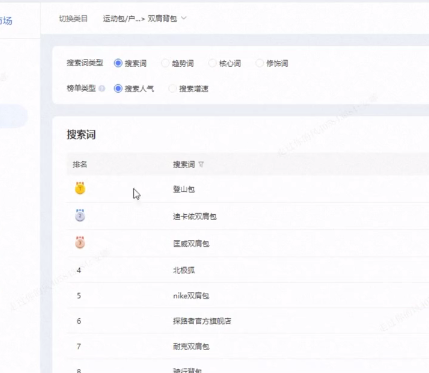The image size is (429, 373).
Task: Click the info icon beside 榜单类型
Action: click(x=102, y=89)
